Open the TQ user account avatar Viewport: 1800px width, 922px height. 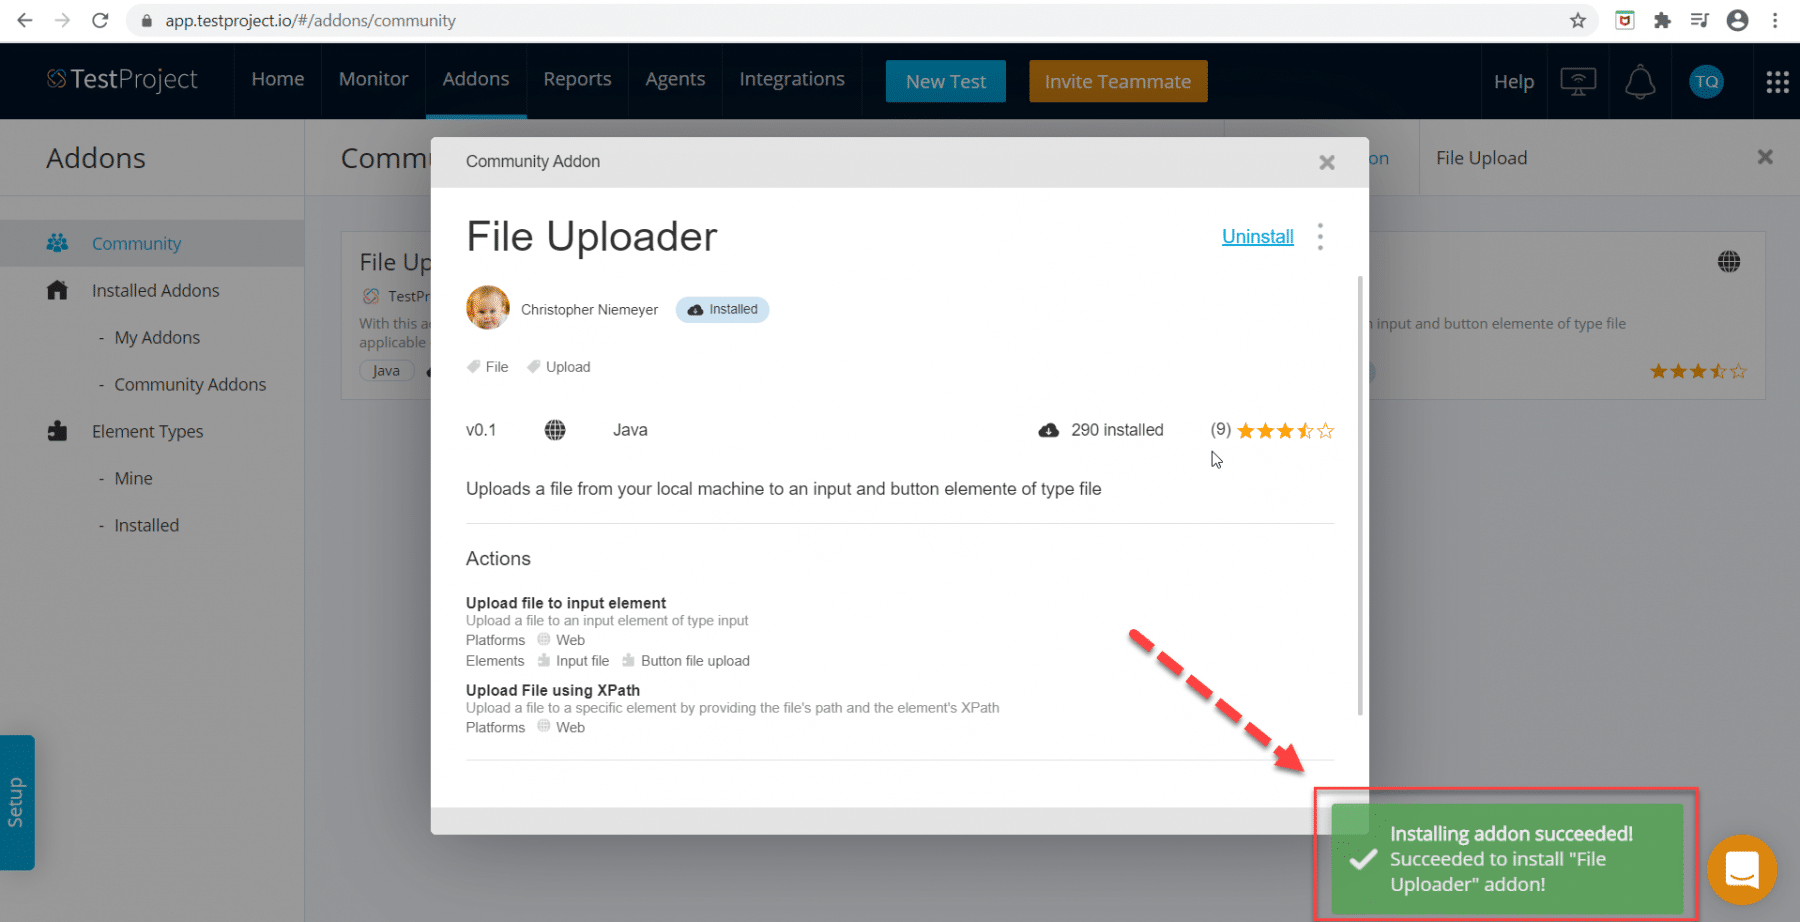pos(1707,82)
